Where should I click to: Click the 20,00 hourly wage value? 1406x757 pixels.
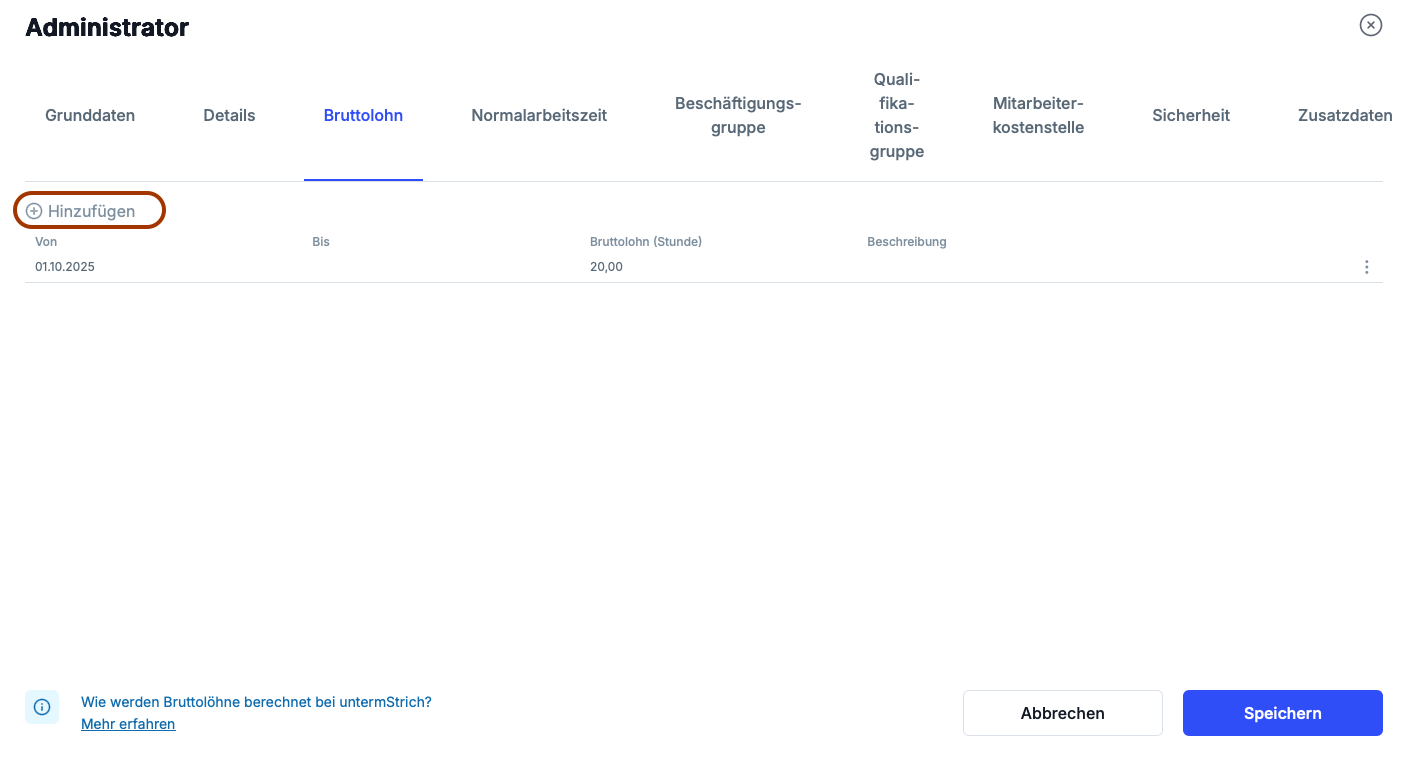point(606,267)
